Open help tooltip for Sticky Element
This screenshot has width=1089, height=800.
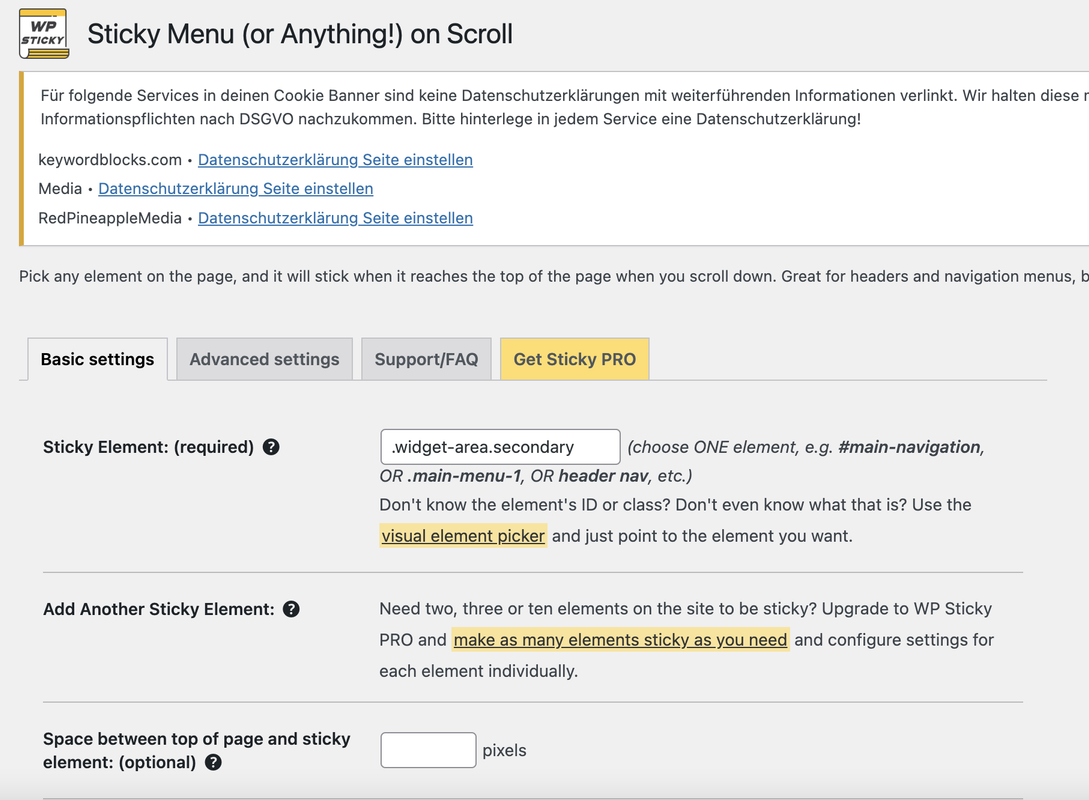(x=271, y=447)
